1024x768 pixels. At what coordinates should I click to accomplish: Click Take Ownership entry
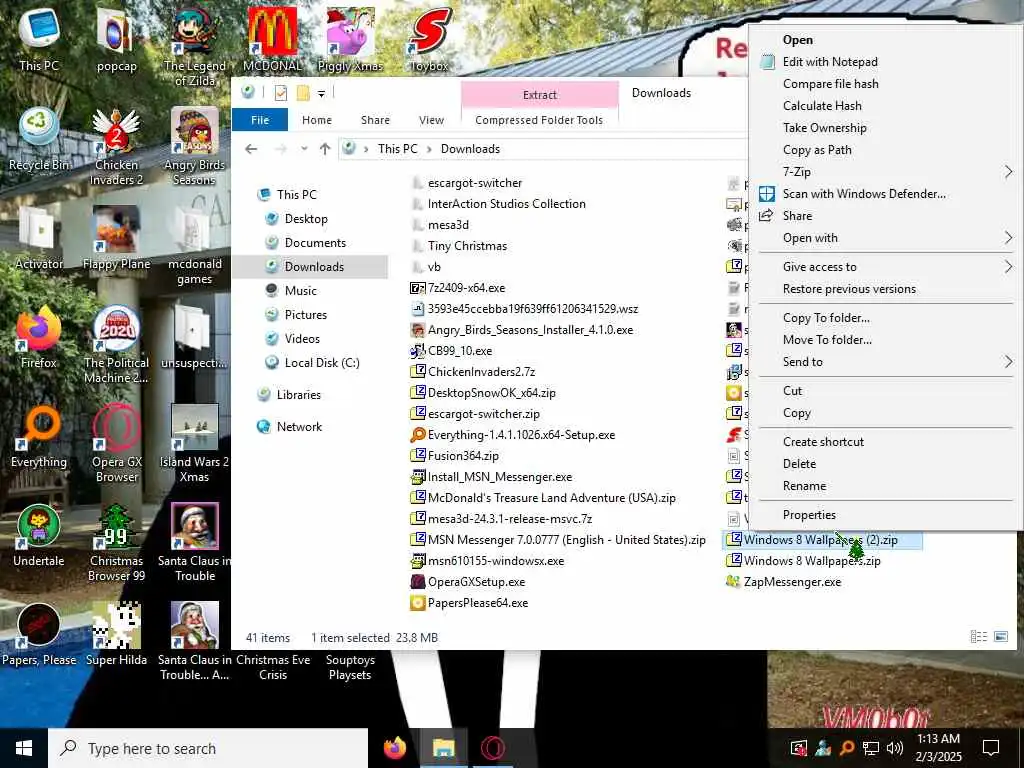click(x=885, y=128)
